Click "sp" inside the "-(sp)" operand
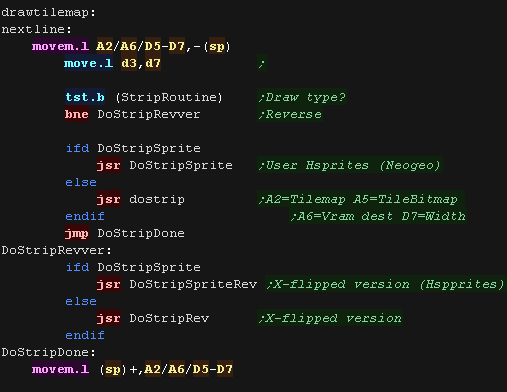This screenshot has height=392, width=507. 217,46
